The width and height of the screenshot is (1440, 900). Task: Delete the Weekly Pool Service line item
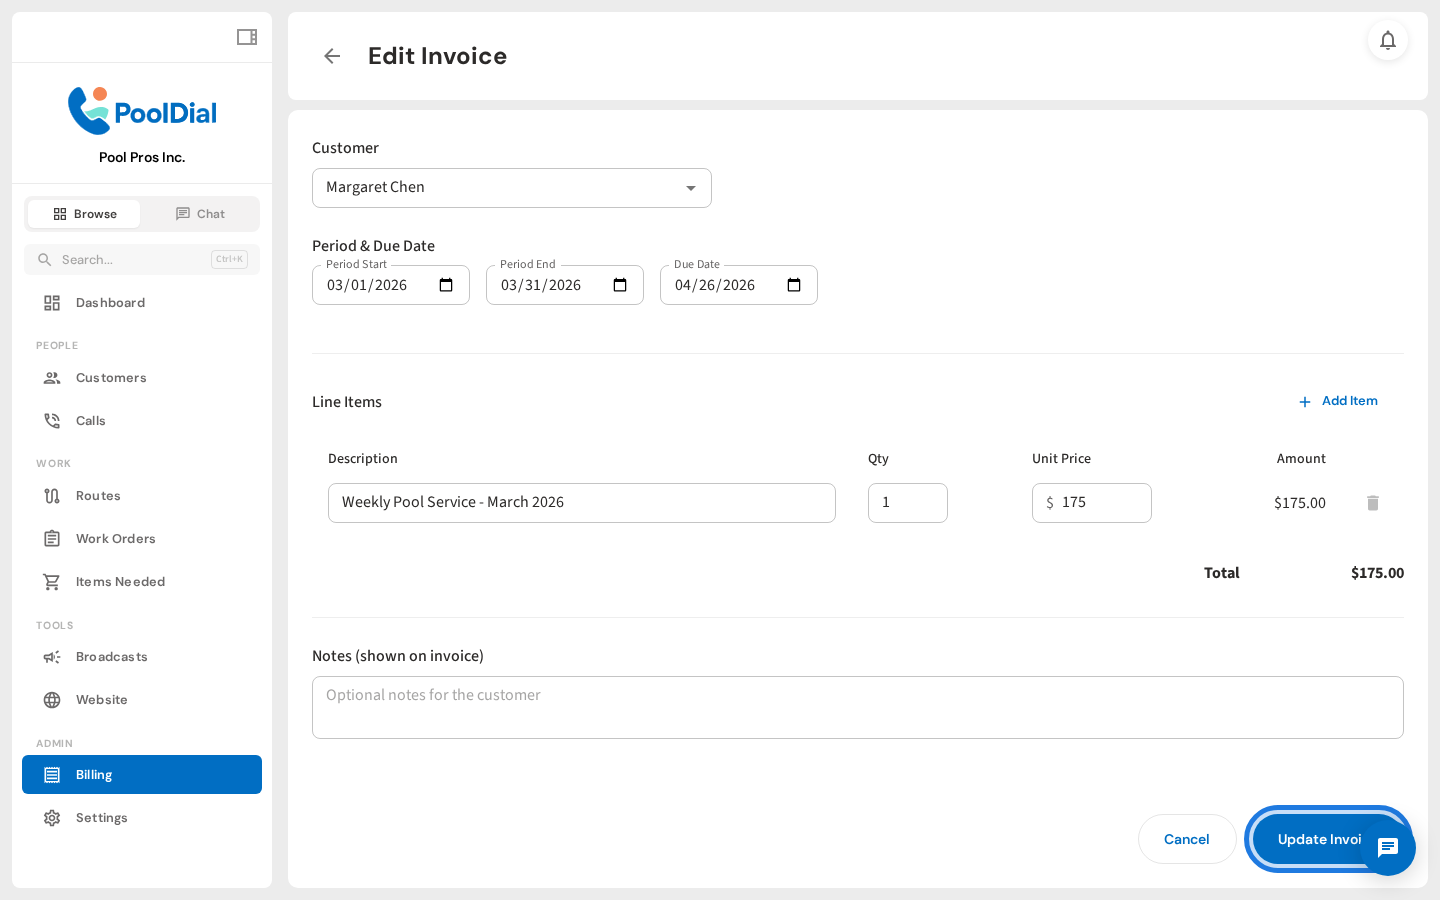(x=1372, y=503)
